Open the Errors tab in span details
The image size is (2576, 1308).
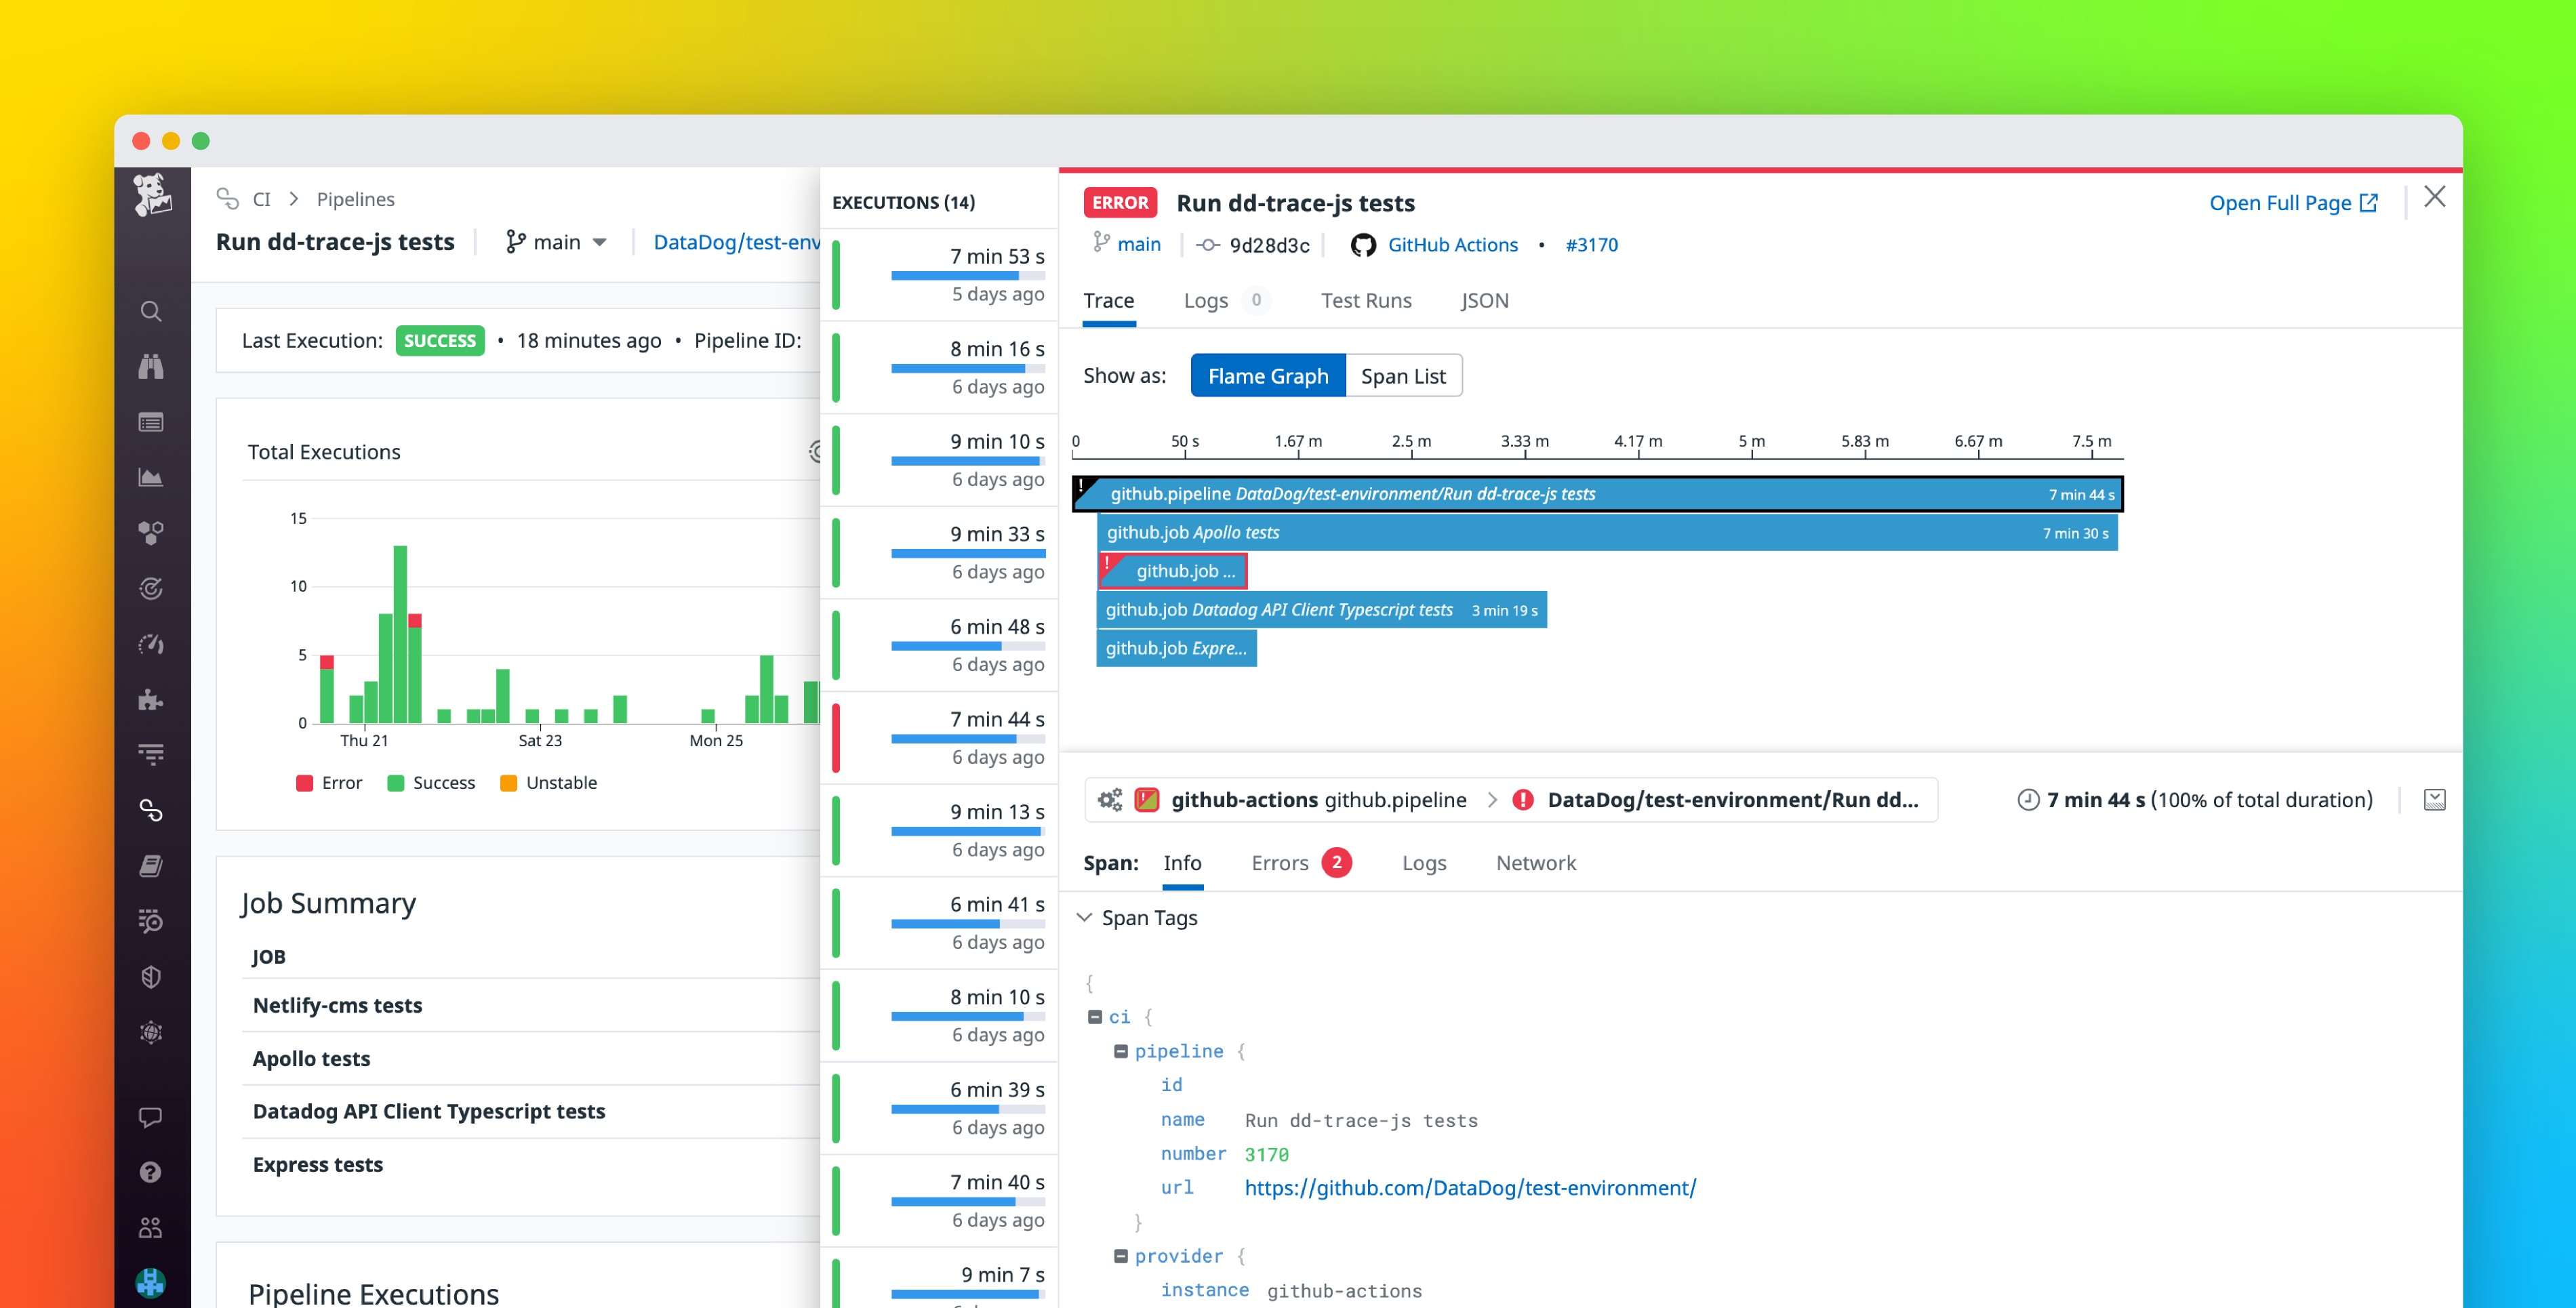point(1280,862)
